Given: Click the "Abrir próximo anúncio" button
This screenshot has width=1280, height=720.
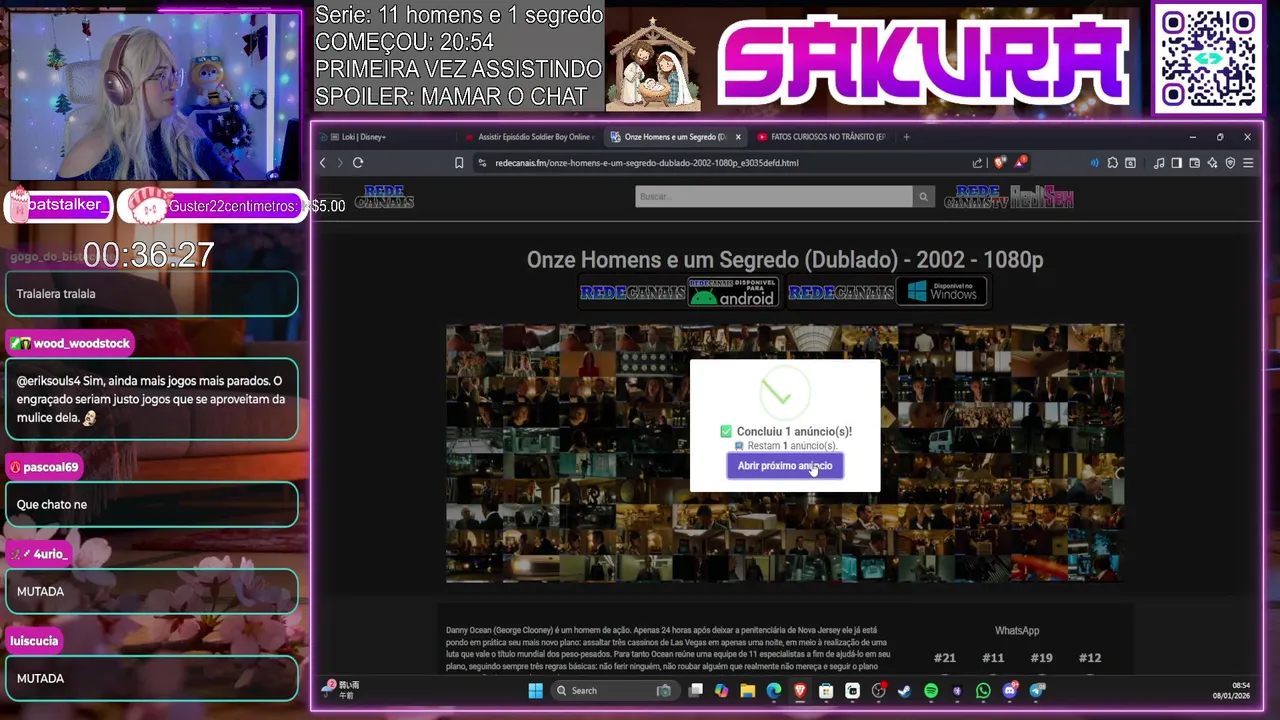Looking at the screenshot, I should click(x=785, y=466).
